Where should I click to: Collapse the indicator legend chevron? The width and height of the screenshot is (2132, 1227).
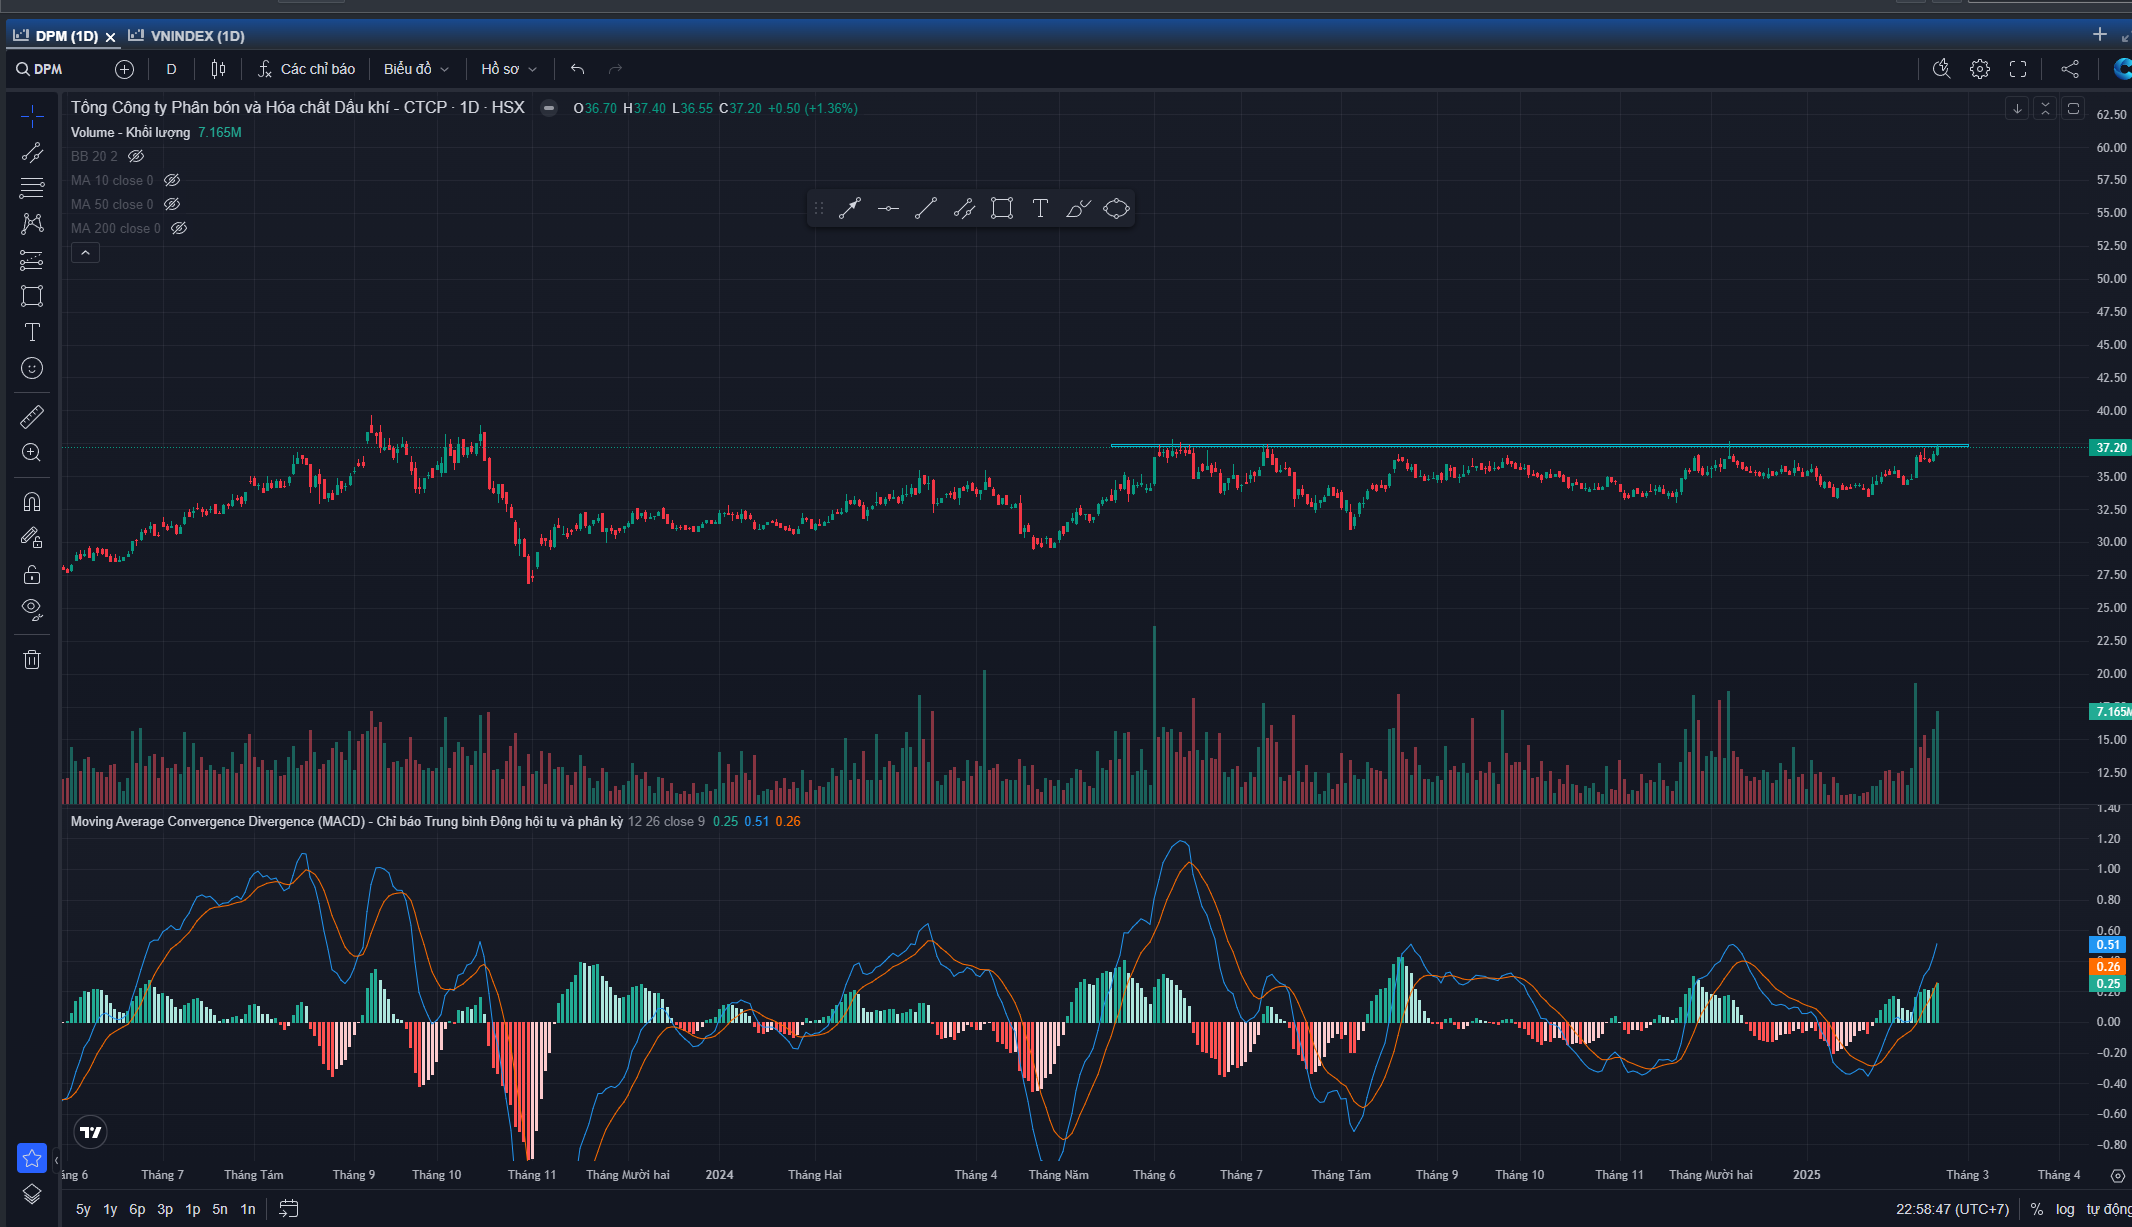click(85, 253)
